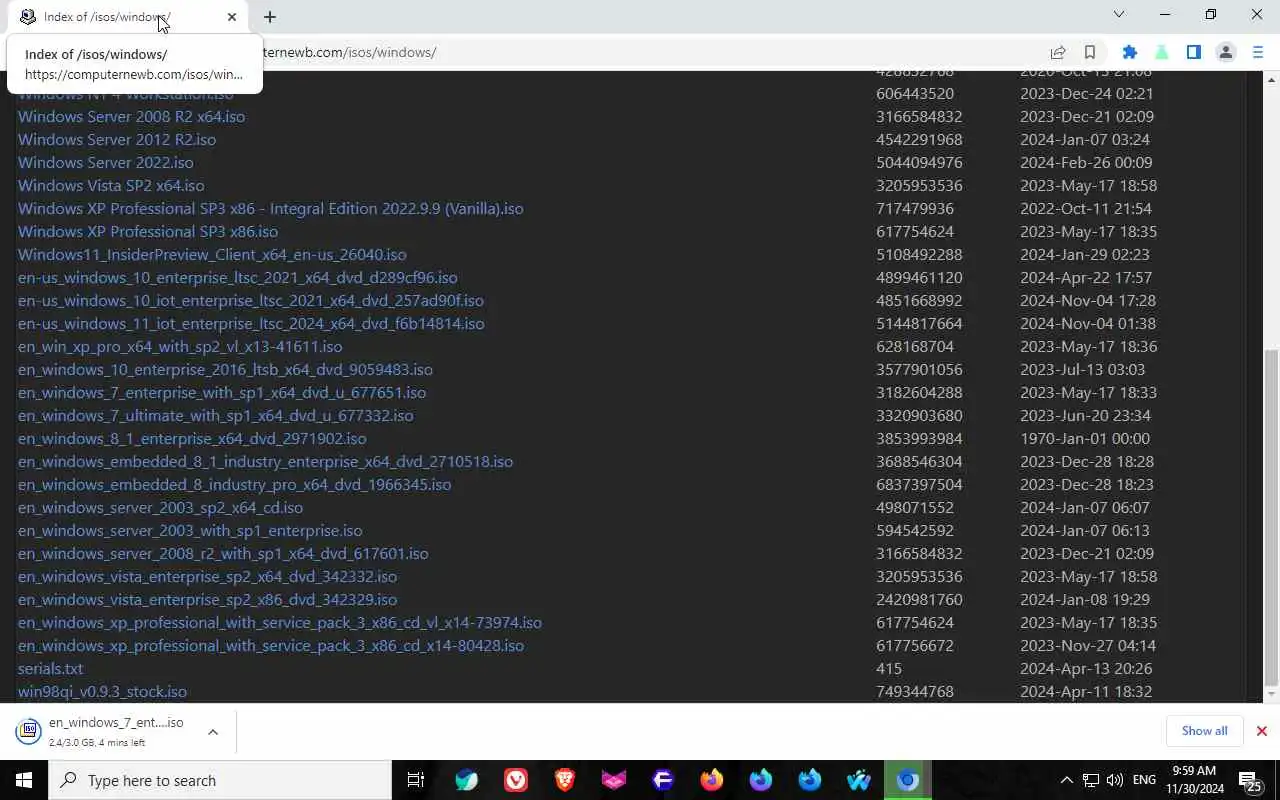Screen dimensions: 1280x800
Task: Focus the address bar URL field
Action: click(640, 52)
